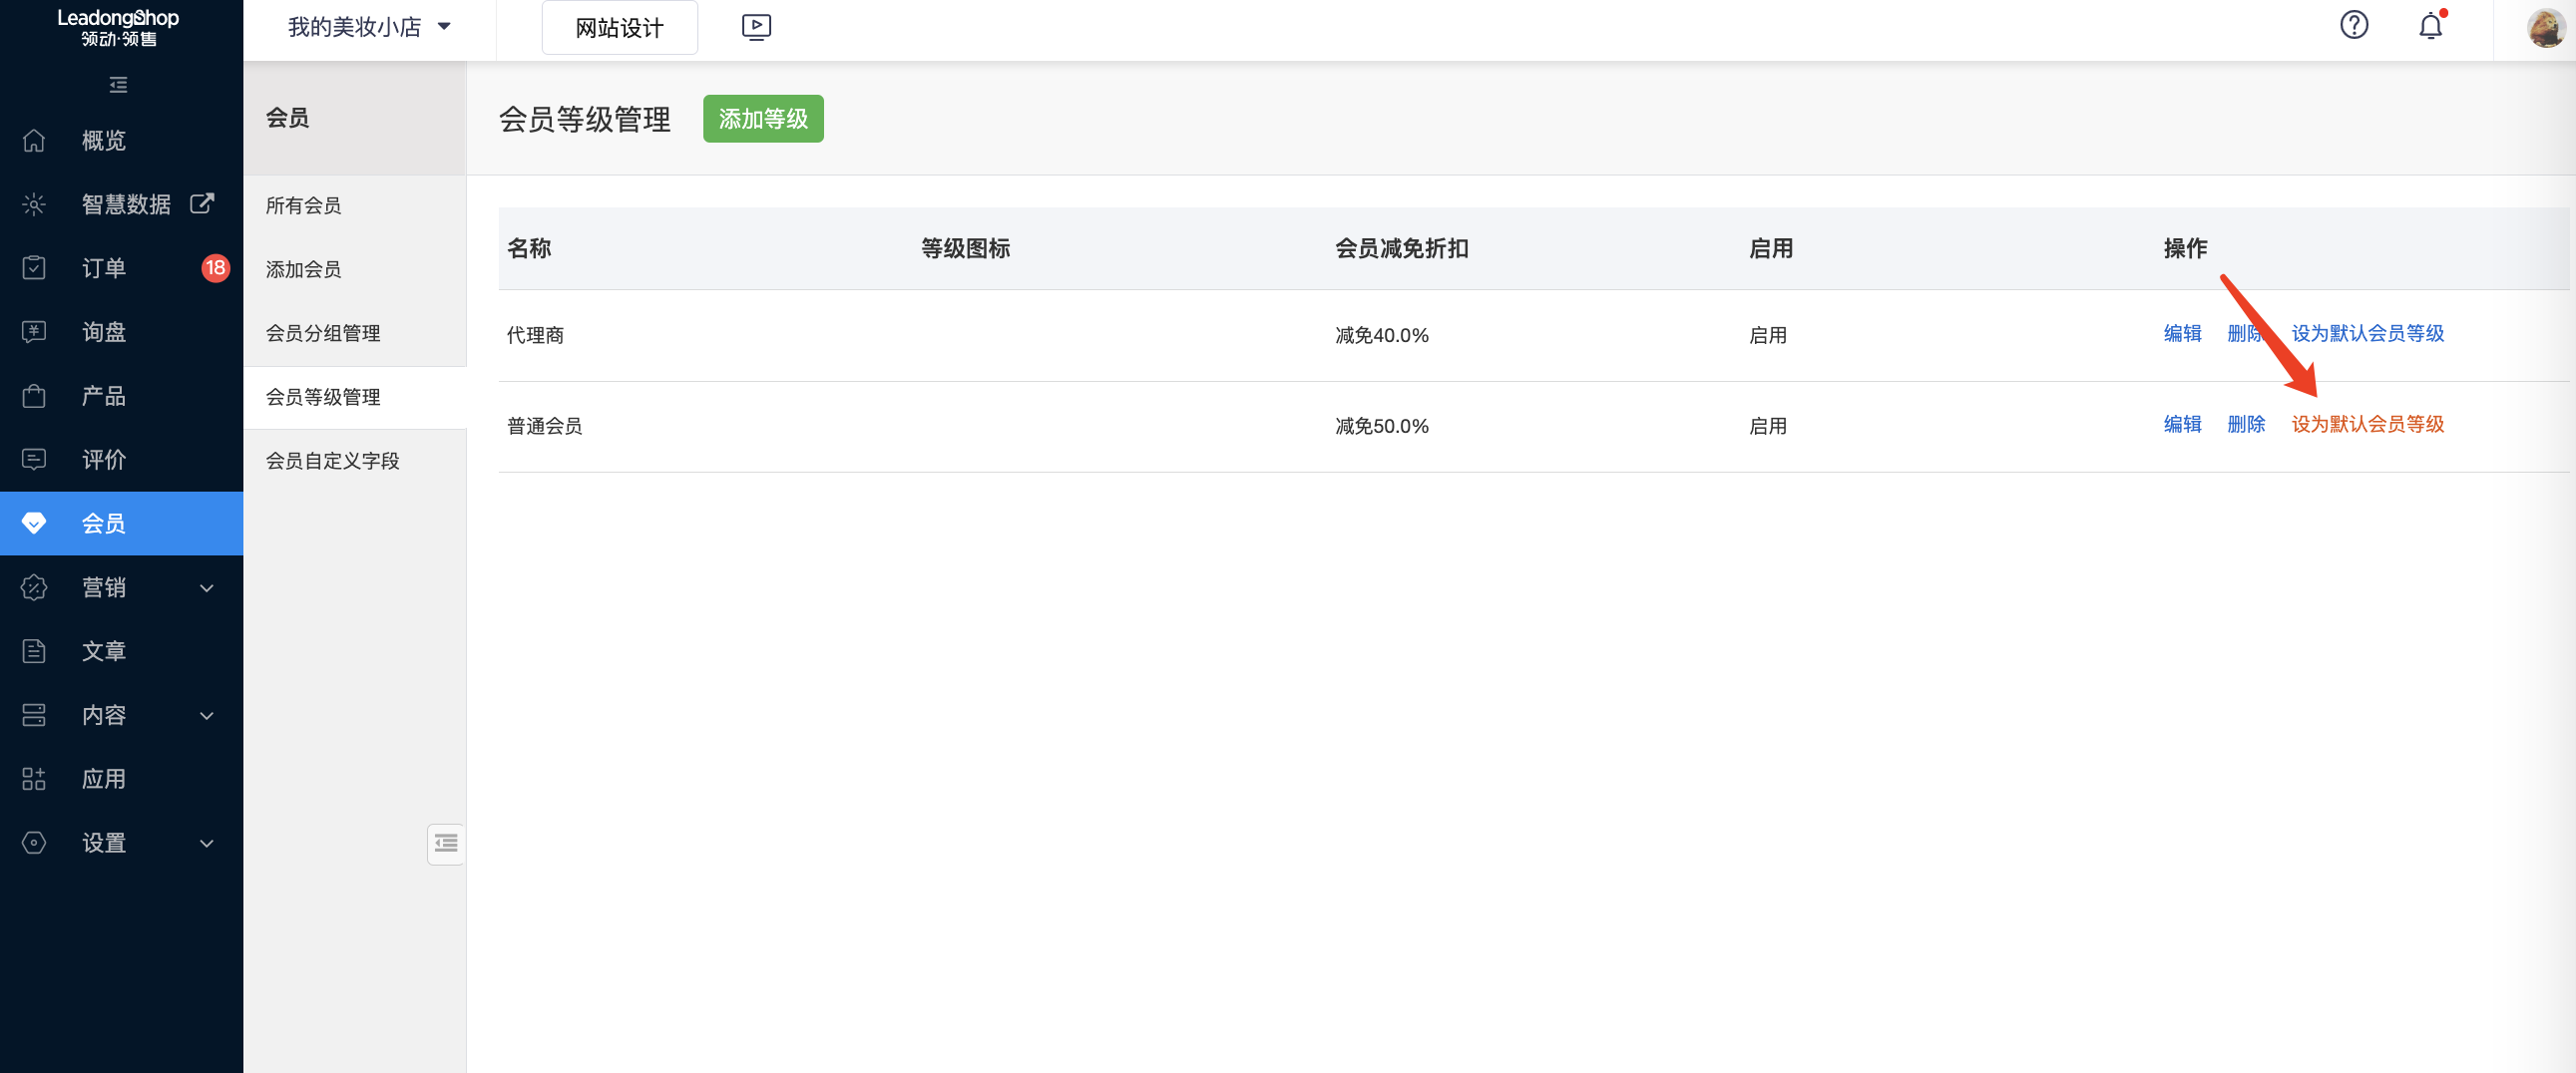
Task: Switch to 所有会员 section
Action: (x=303, y=204)
